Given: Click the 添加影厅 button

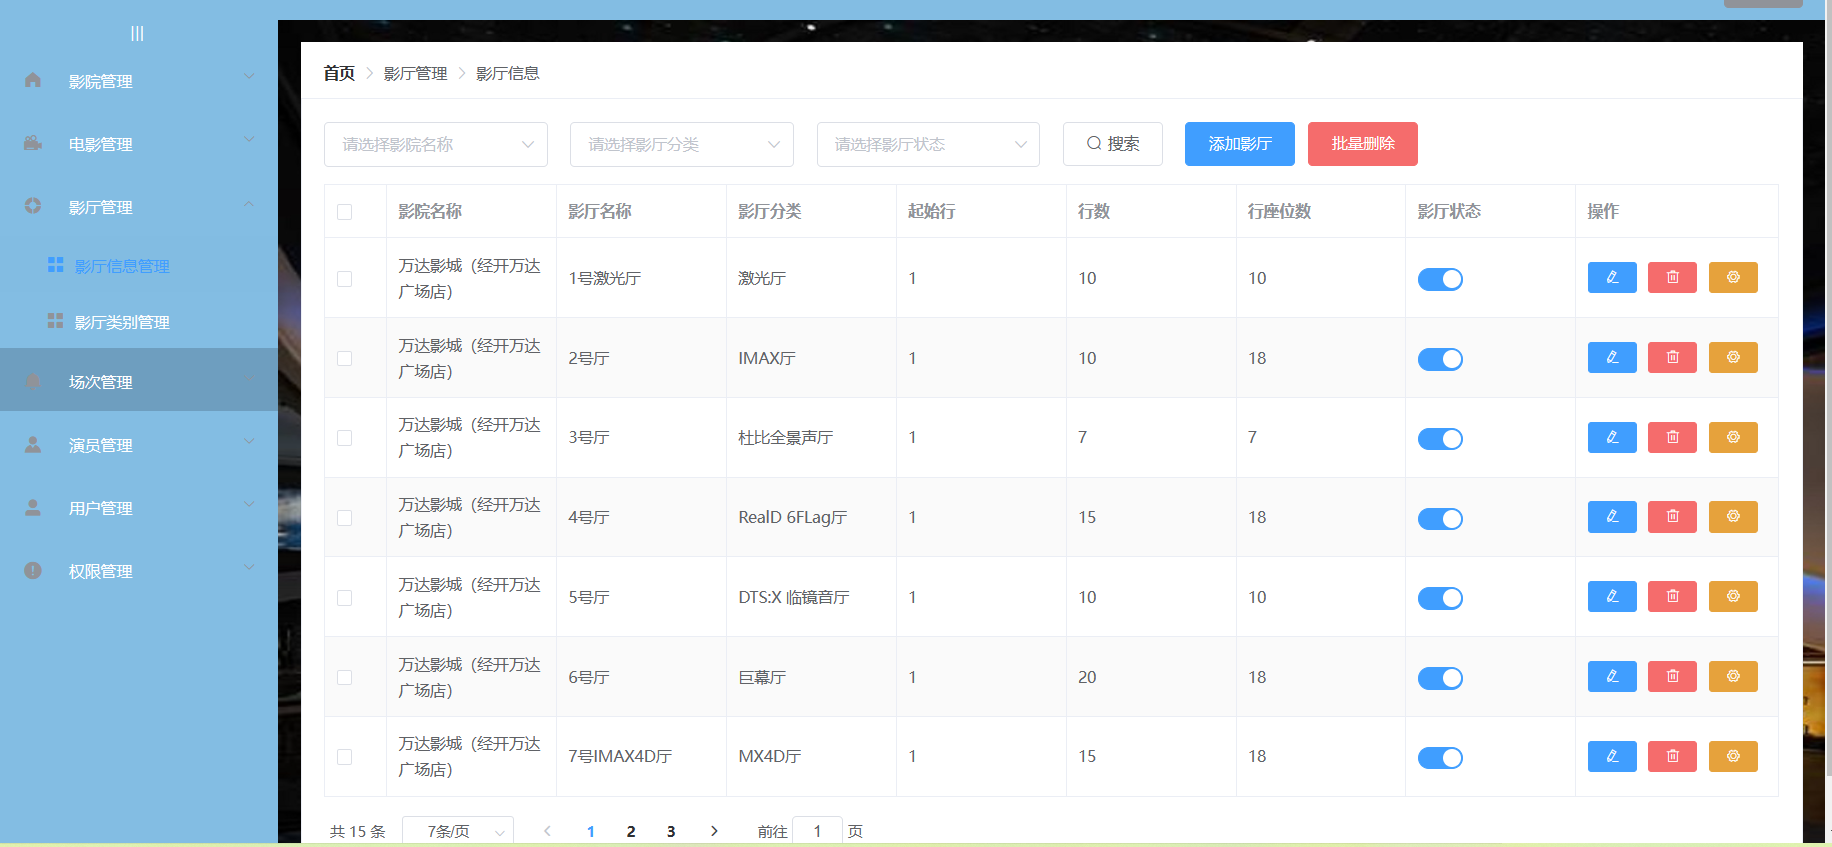Looking at the screenshot, I should point(1240,144).
